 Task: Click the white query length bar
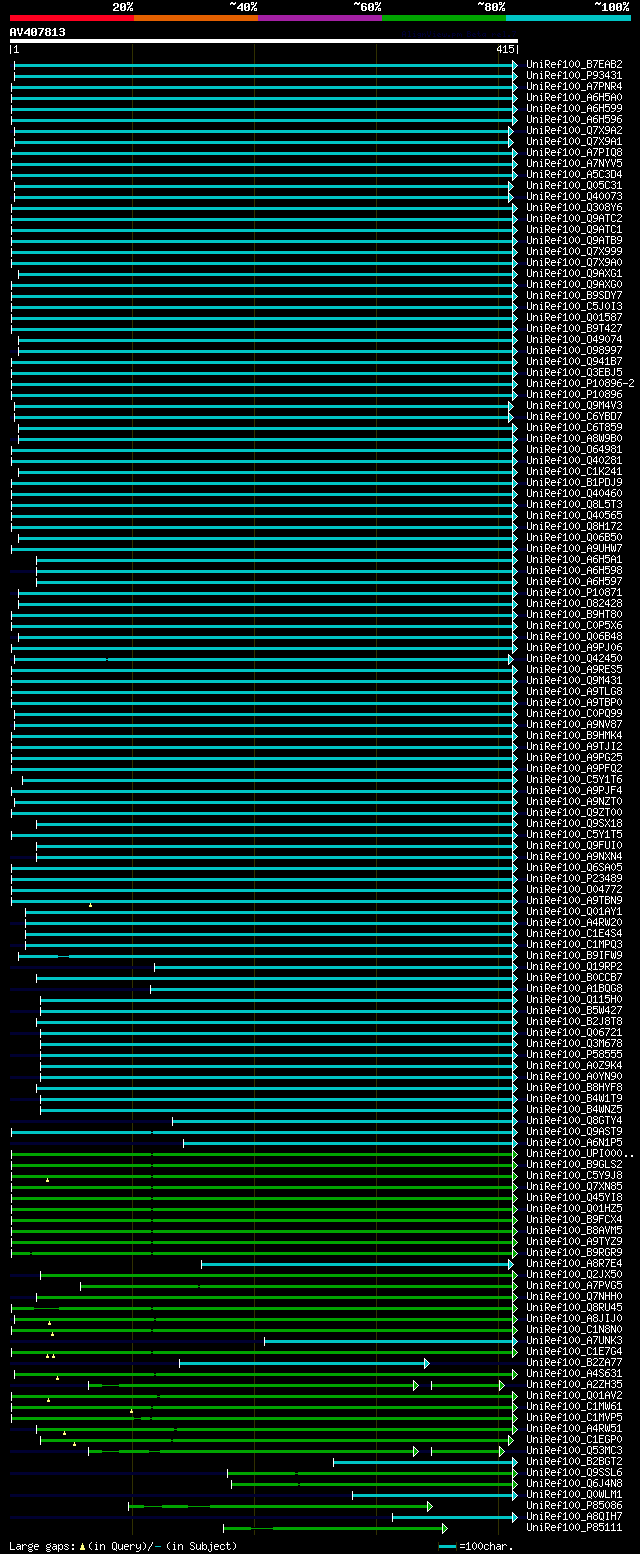pyautogui.click(x=264, y=42)
